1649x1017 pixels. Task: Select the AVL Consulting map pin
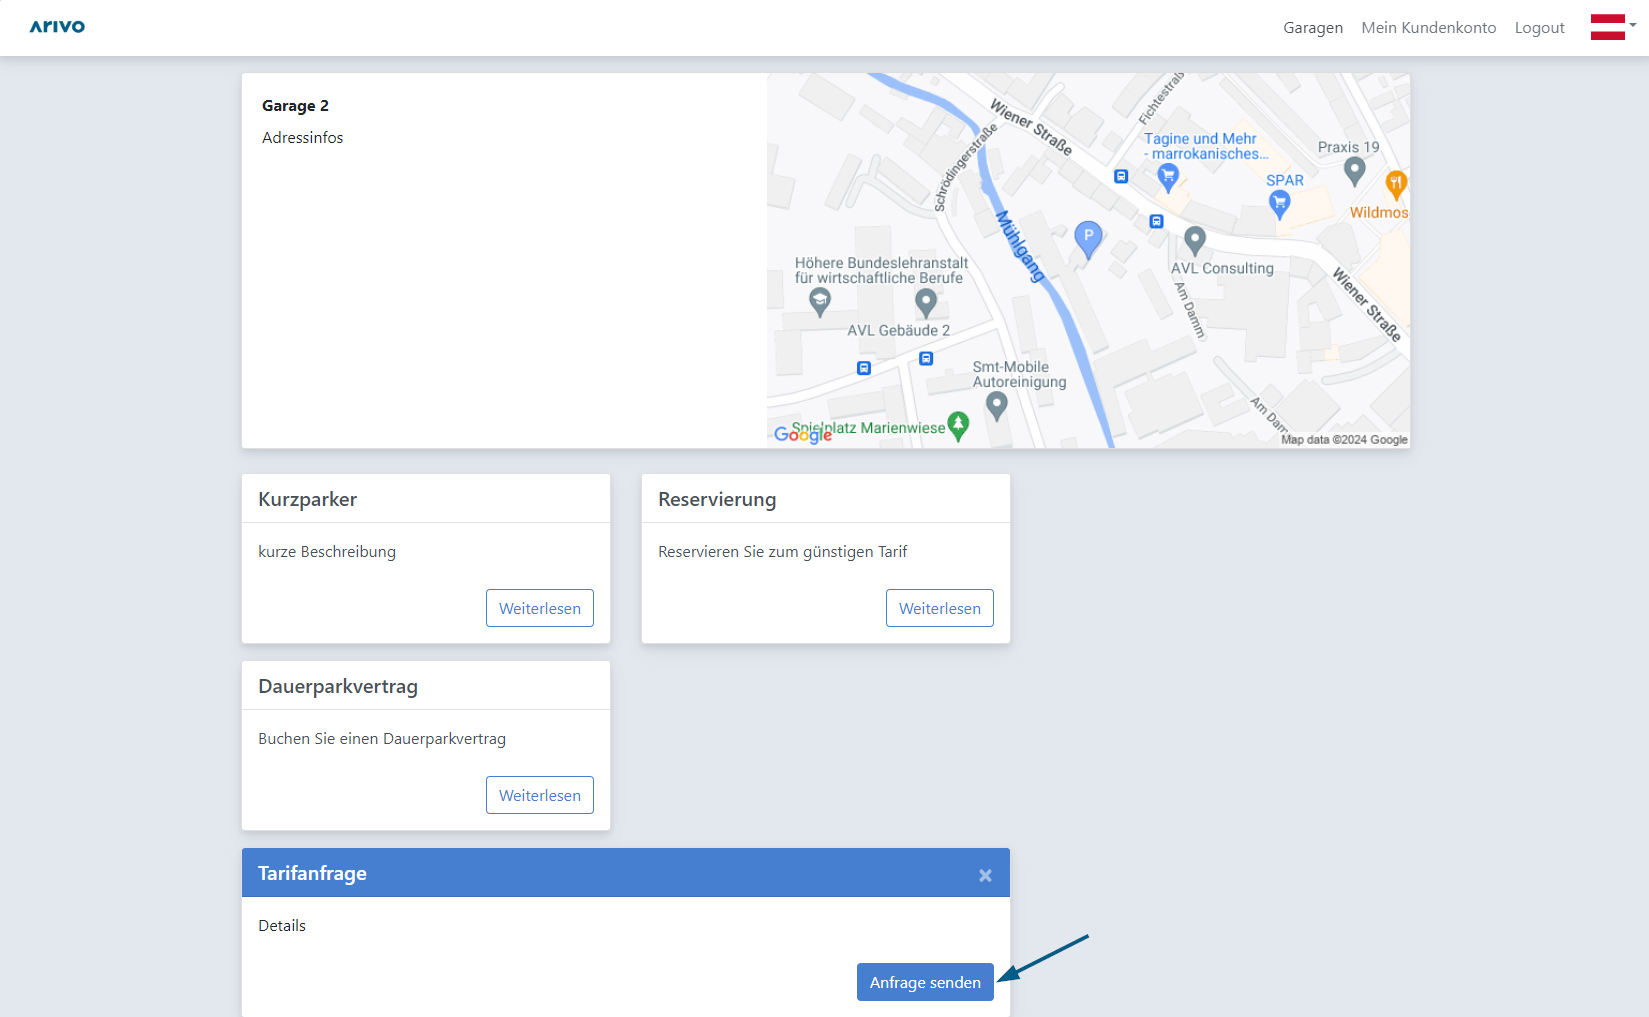tap(1194, 240)
